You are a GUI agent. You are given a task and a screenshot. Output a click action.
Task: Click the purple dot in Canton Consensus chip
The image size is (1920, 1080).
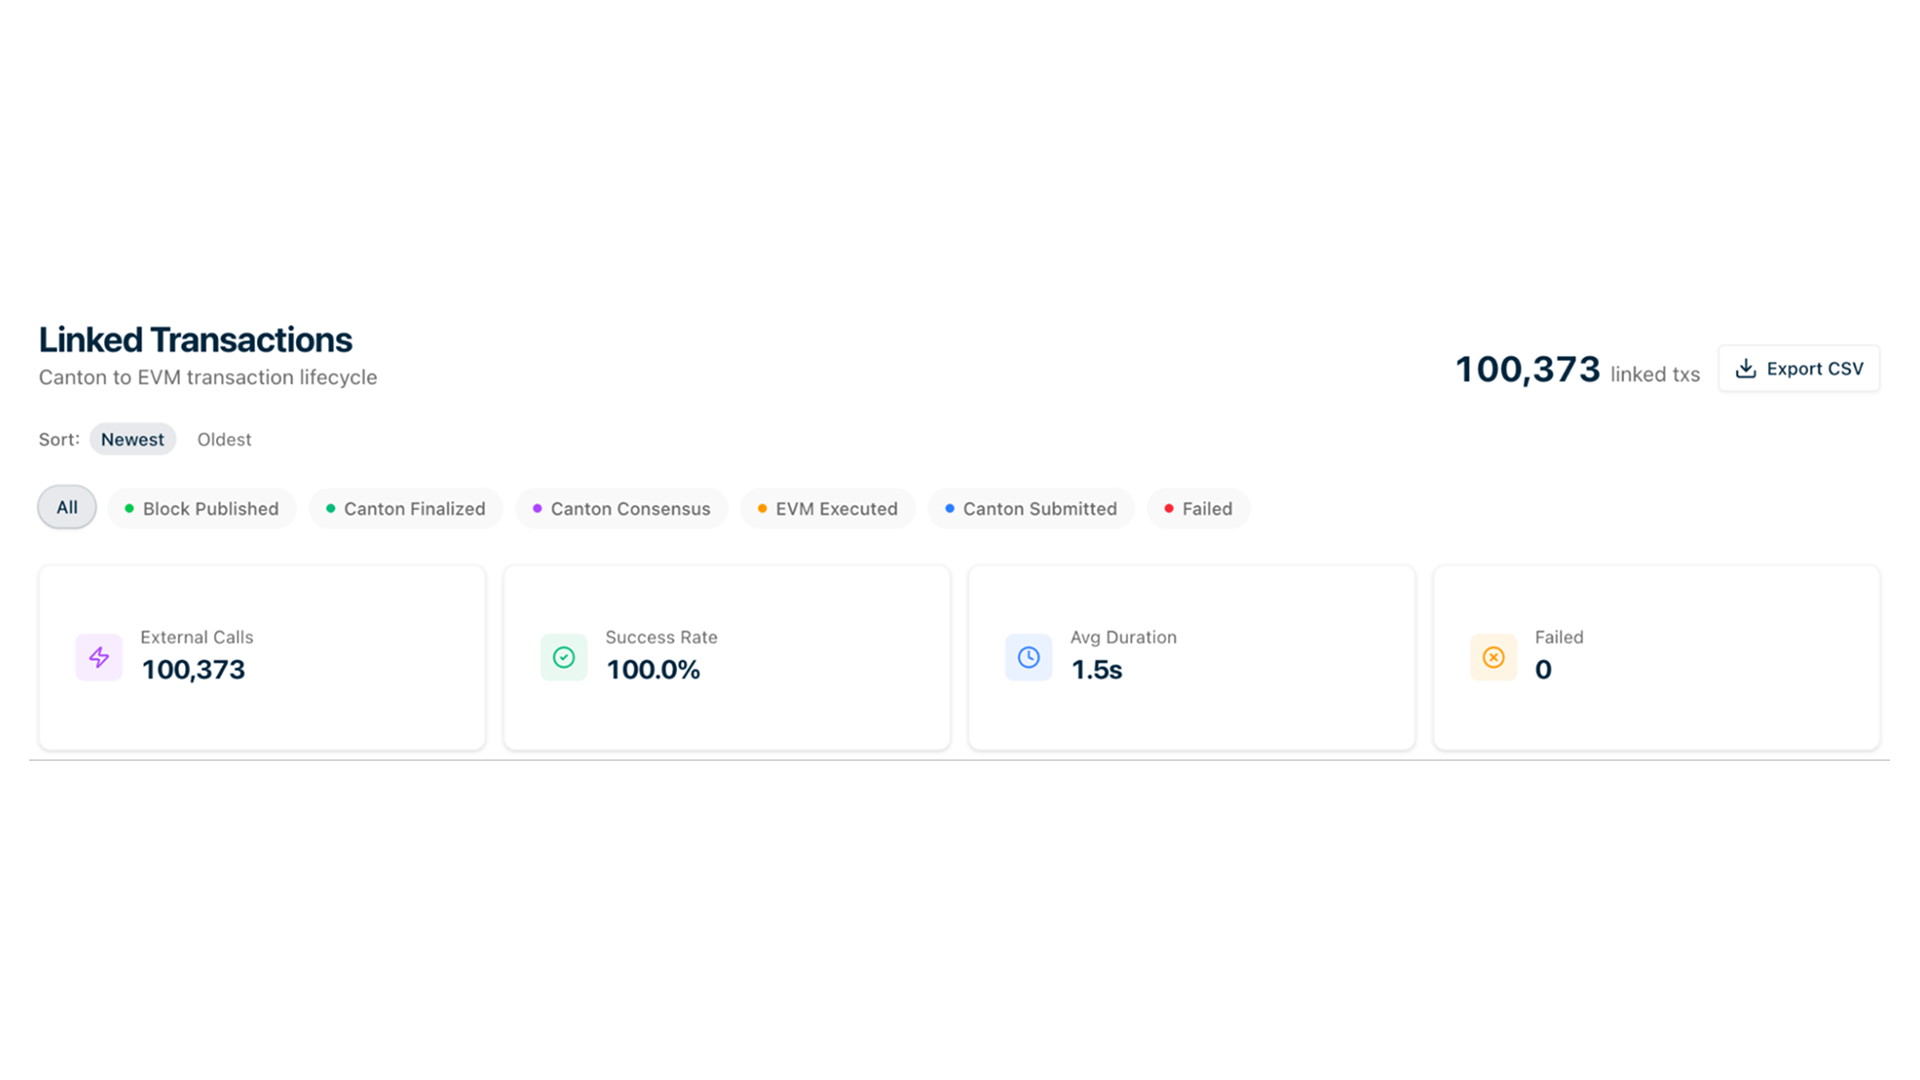coord(537,508)
